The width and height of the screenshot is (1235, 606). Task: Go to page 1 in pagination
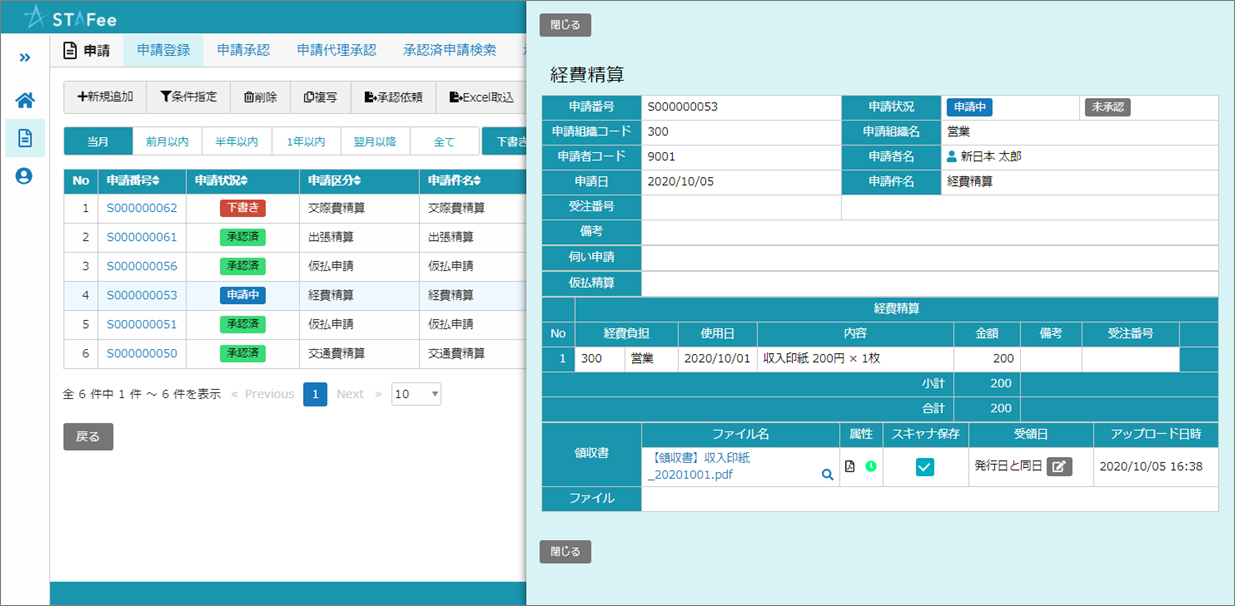point(315,394)
